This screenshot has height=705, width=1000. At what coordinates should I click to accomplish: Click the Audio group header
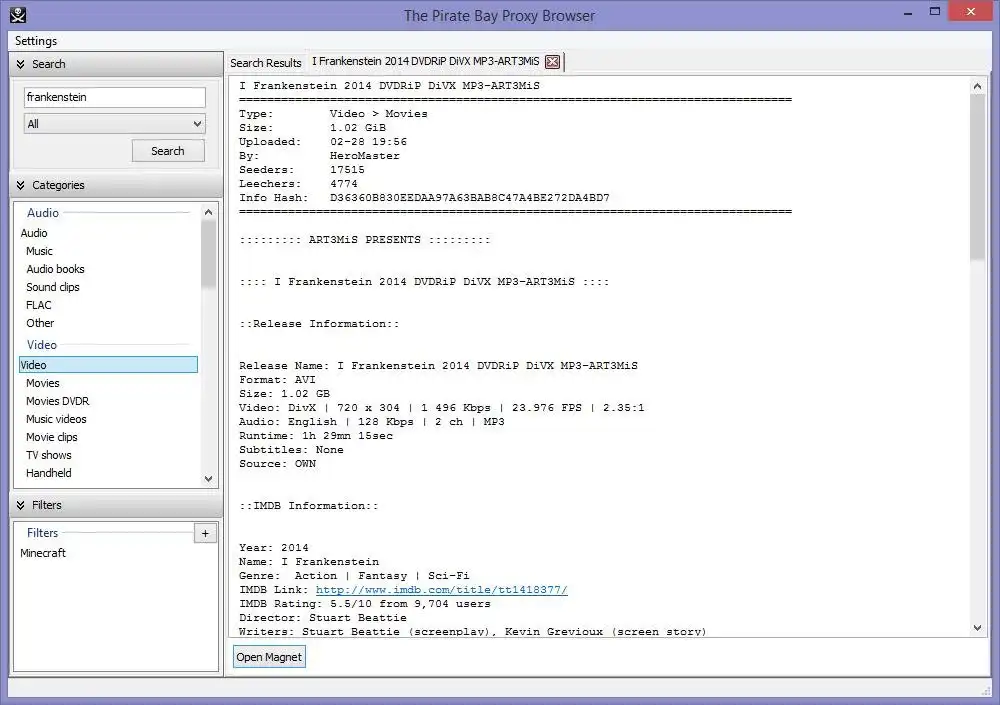point(43,213)
